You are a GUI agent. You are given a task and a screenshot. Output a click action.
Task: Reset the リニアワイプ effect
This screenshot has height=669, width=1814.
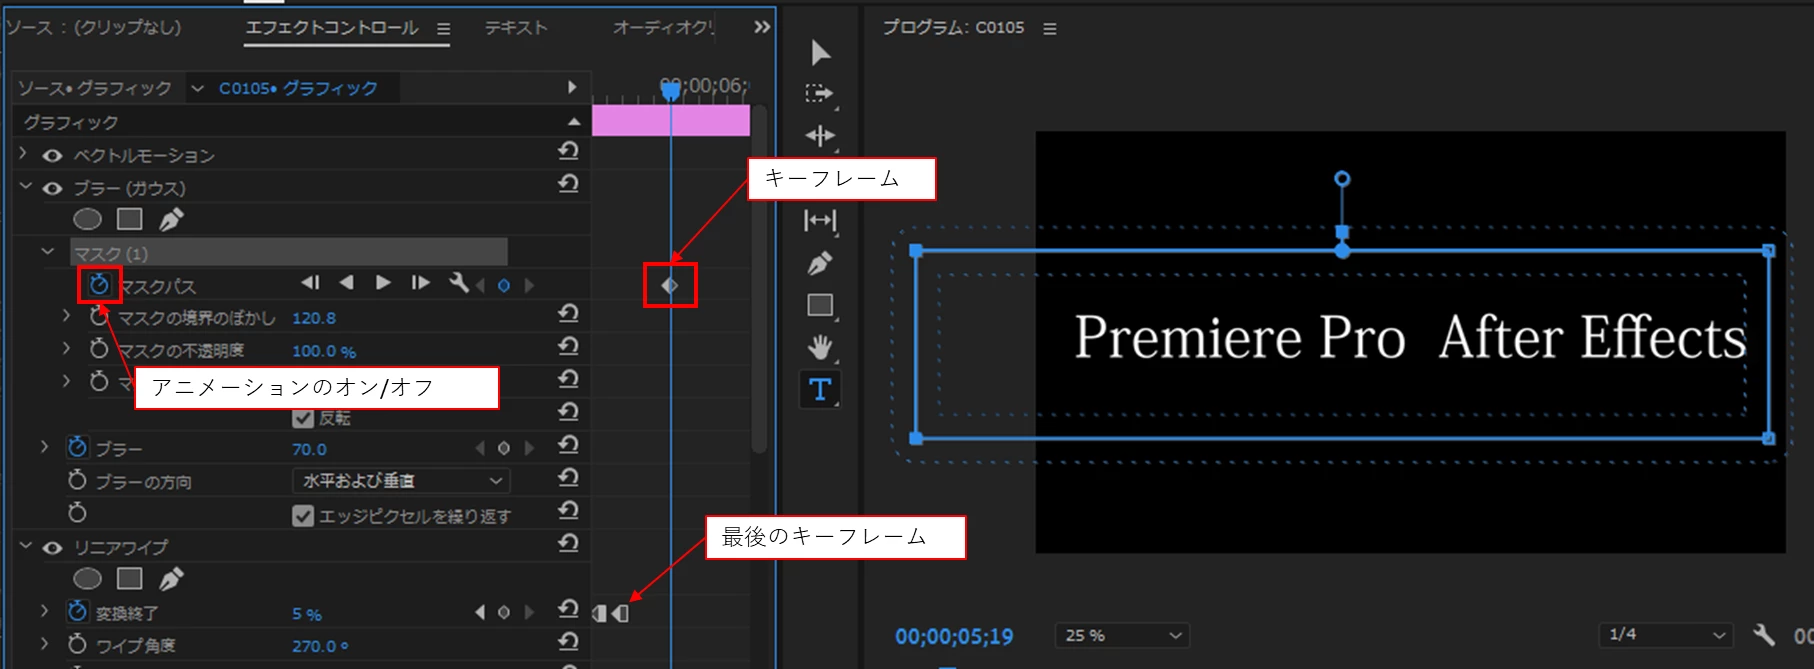pyautogui.click(x=568, y=543)
